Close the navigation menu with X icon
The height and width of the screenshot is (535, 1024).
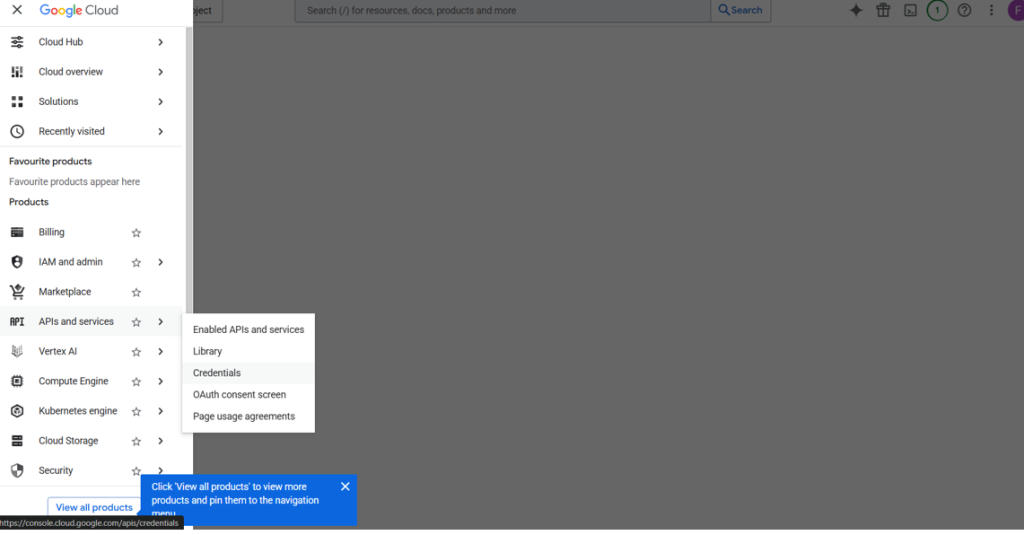pyautogui.click(x=17, y=10)
